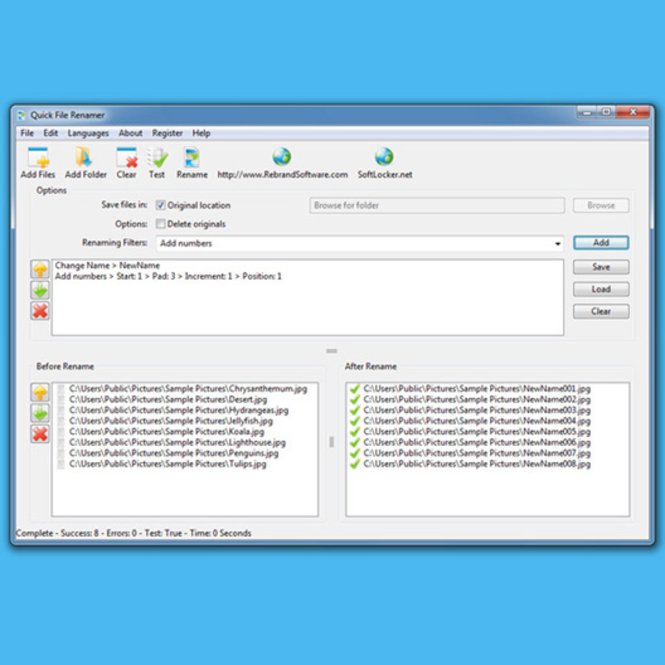This screenshot has height=665, width=665.
Task: Select Penguins.jpg in Before Rename list
Action: click(x=173, y=453)
